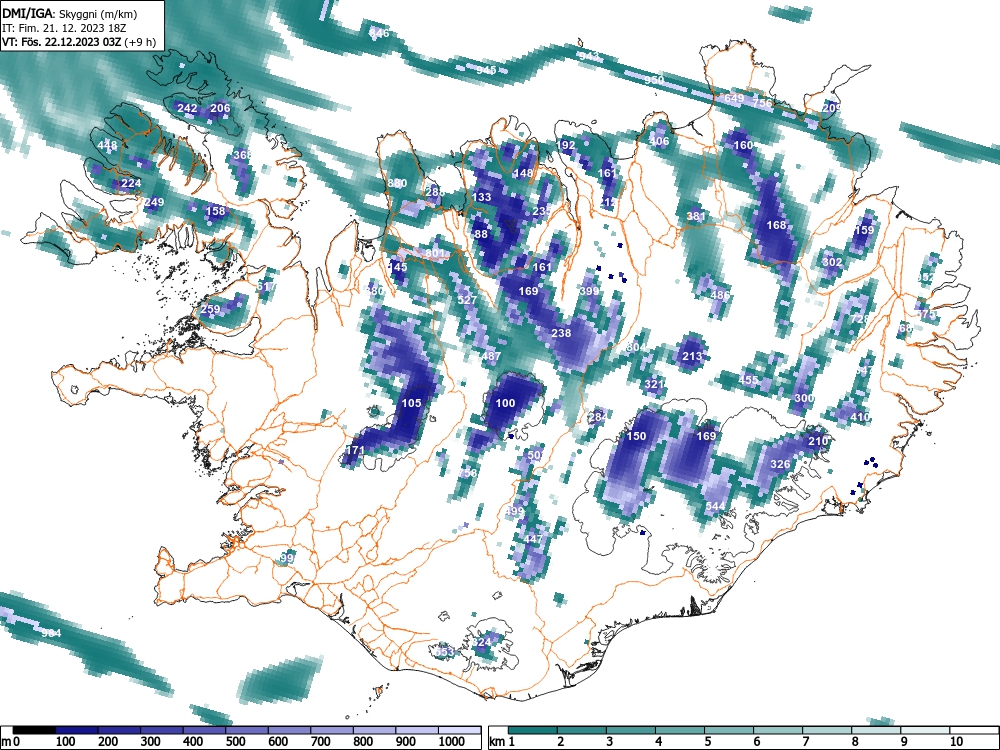Click the visibility value 159 on the map
Screen dimensions: 1000x750
[864, 230]
